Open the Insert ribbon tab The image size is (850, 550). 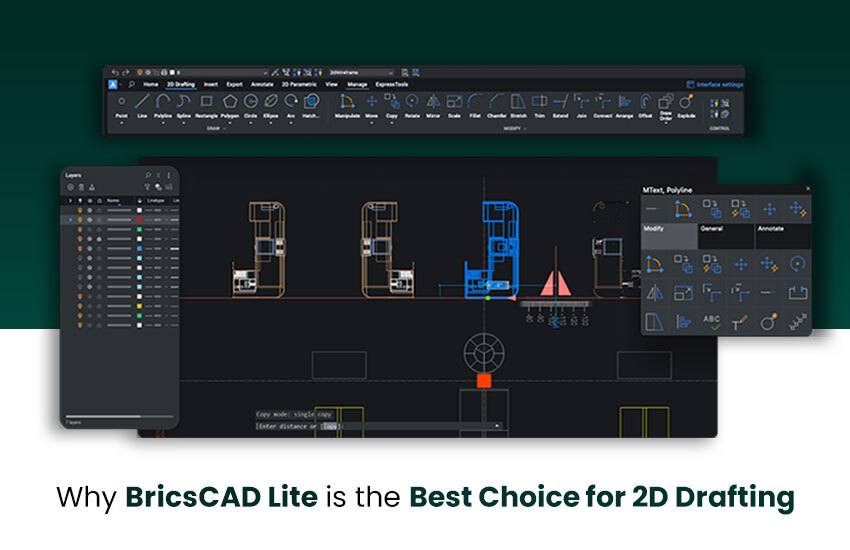click(x=211, y=85)
